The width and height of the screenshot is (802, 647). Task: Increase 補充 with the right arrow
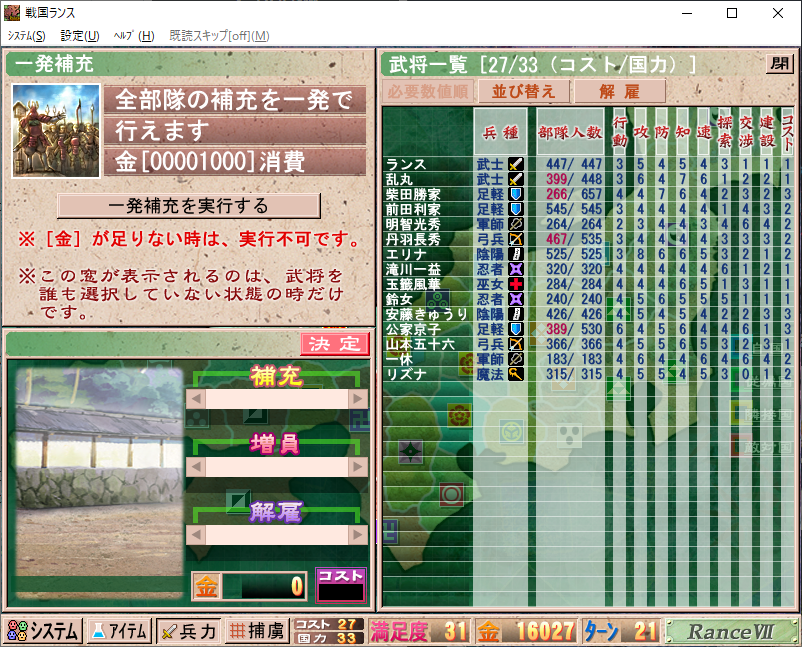click(x=358, y=399)
